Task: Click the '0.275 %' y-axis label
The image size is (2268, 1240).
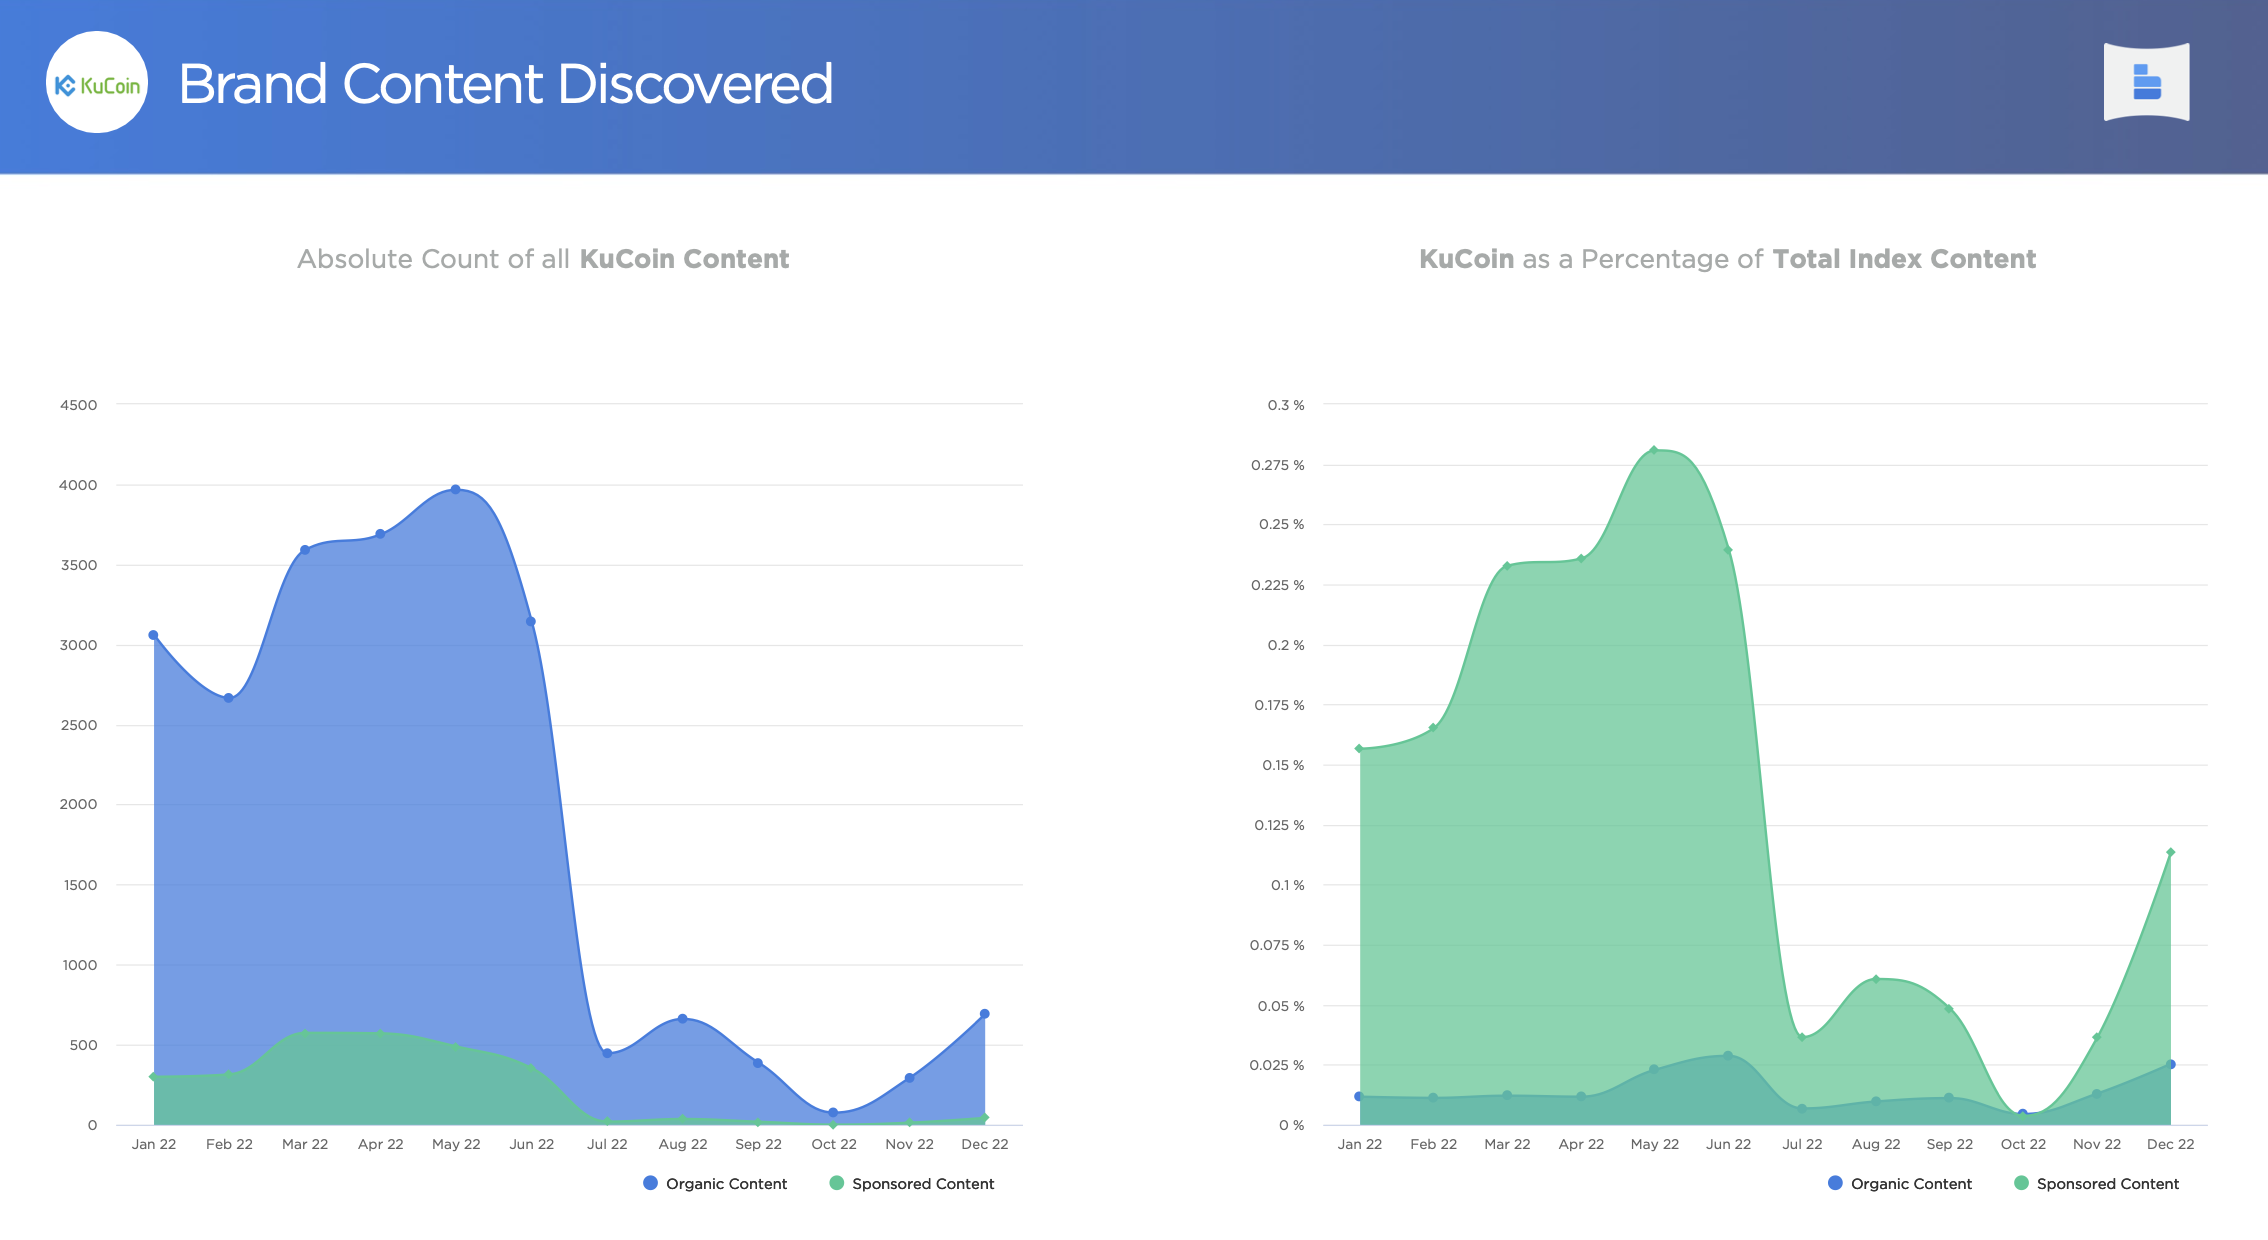Action: [1278, 465]
